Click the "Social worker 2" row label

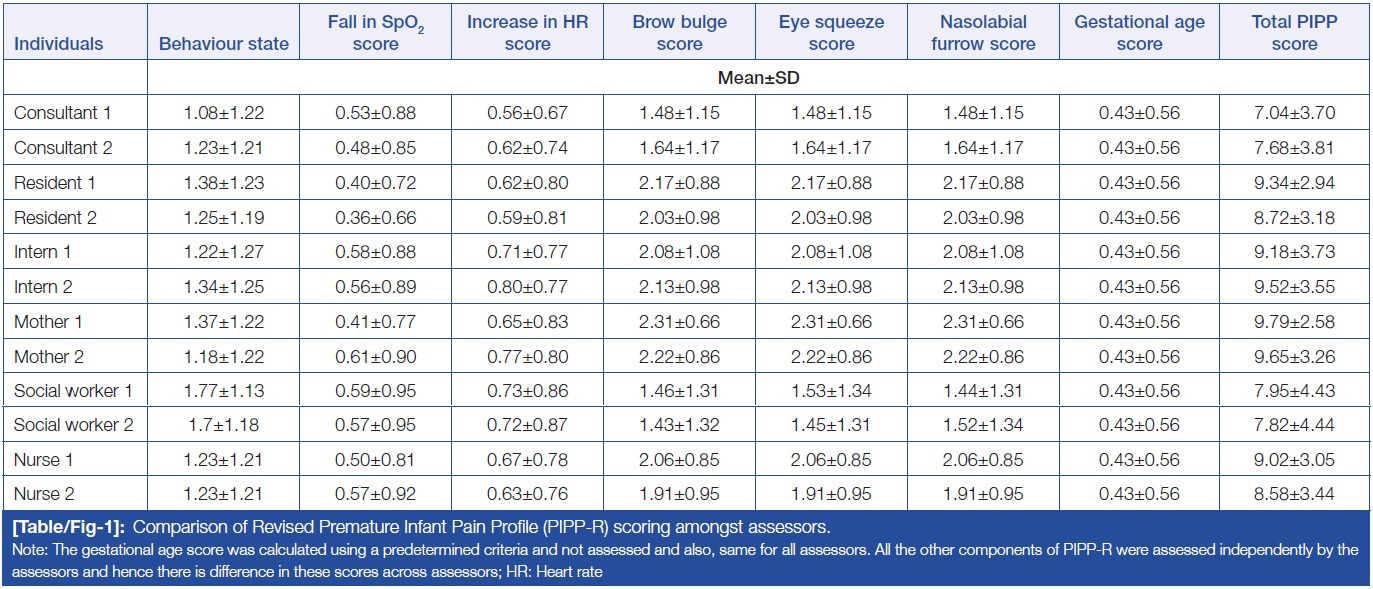pos(73,425)
